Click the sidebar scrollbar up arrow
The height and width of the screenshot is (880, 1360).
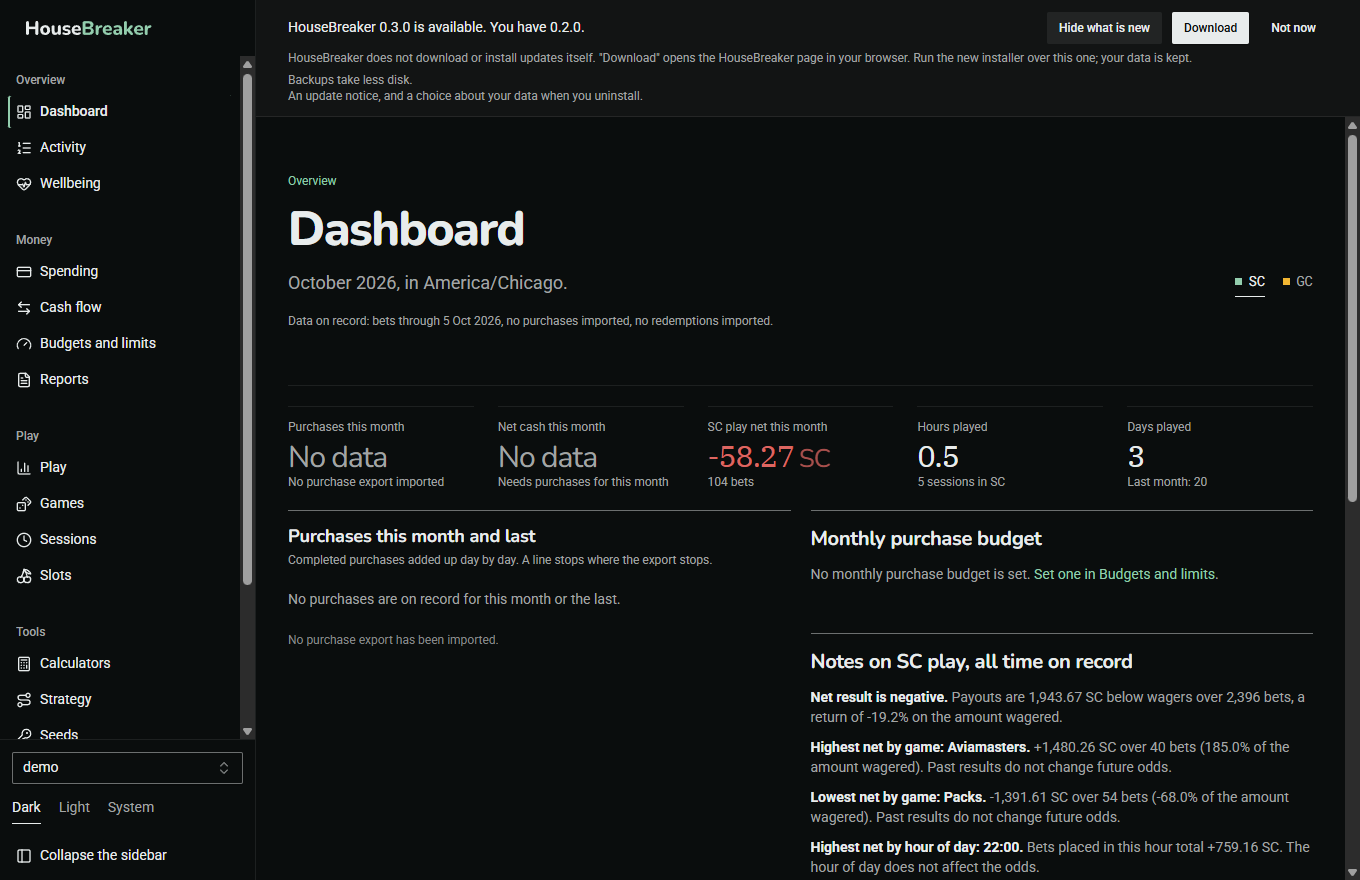pyautogui.click(x=248, y=64)
